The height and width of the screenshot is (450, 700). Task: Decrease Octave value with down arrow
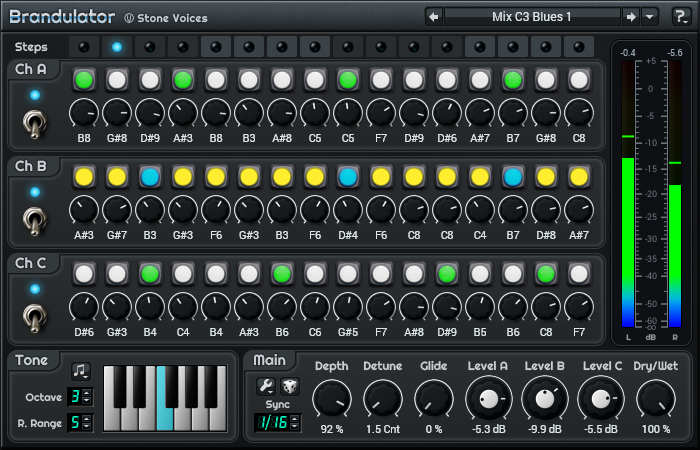(87, 400)
